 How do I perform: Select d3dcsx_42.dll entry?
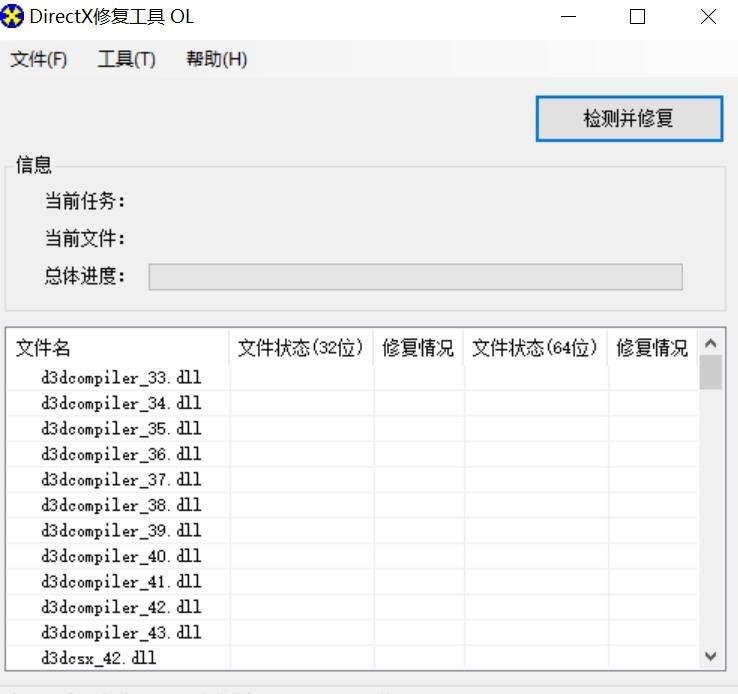pos(99,658)
